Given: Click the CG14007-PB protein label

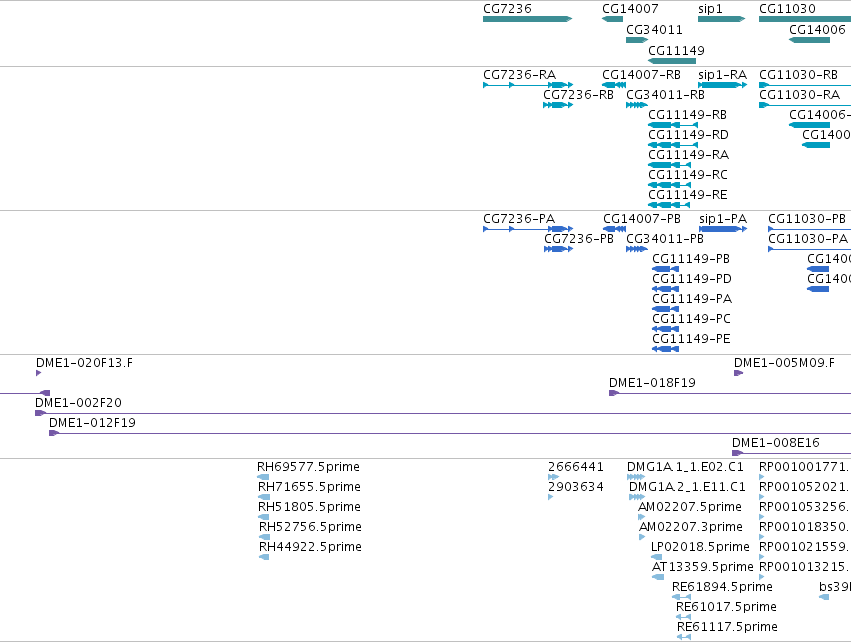Looking at the screenshot, I should (x=642, y=219).
